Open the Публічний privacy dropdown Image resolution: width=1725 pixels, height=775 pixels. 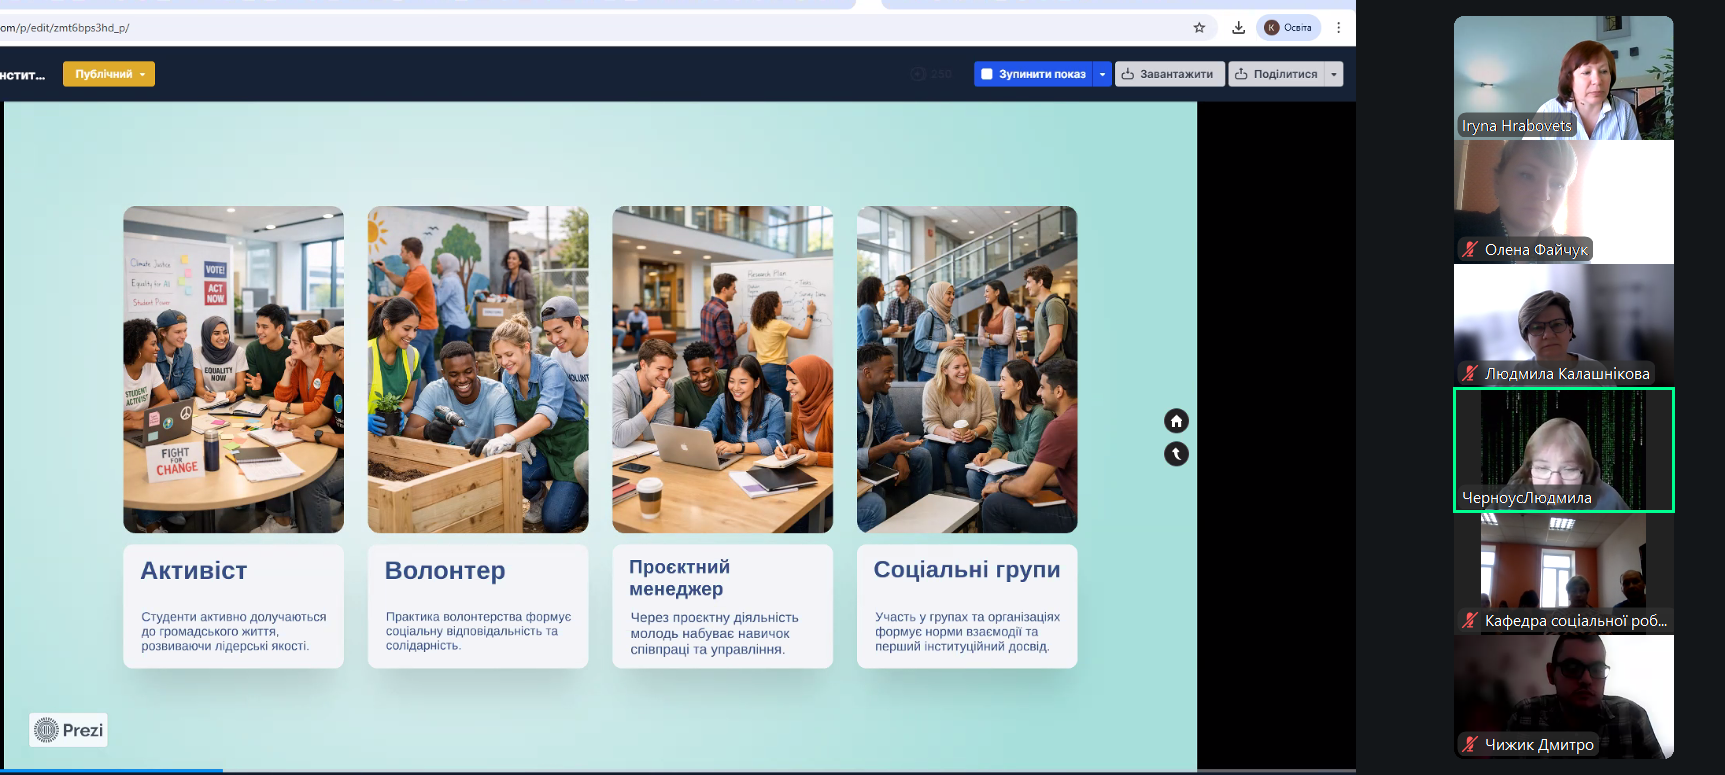coord(109,74)
